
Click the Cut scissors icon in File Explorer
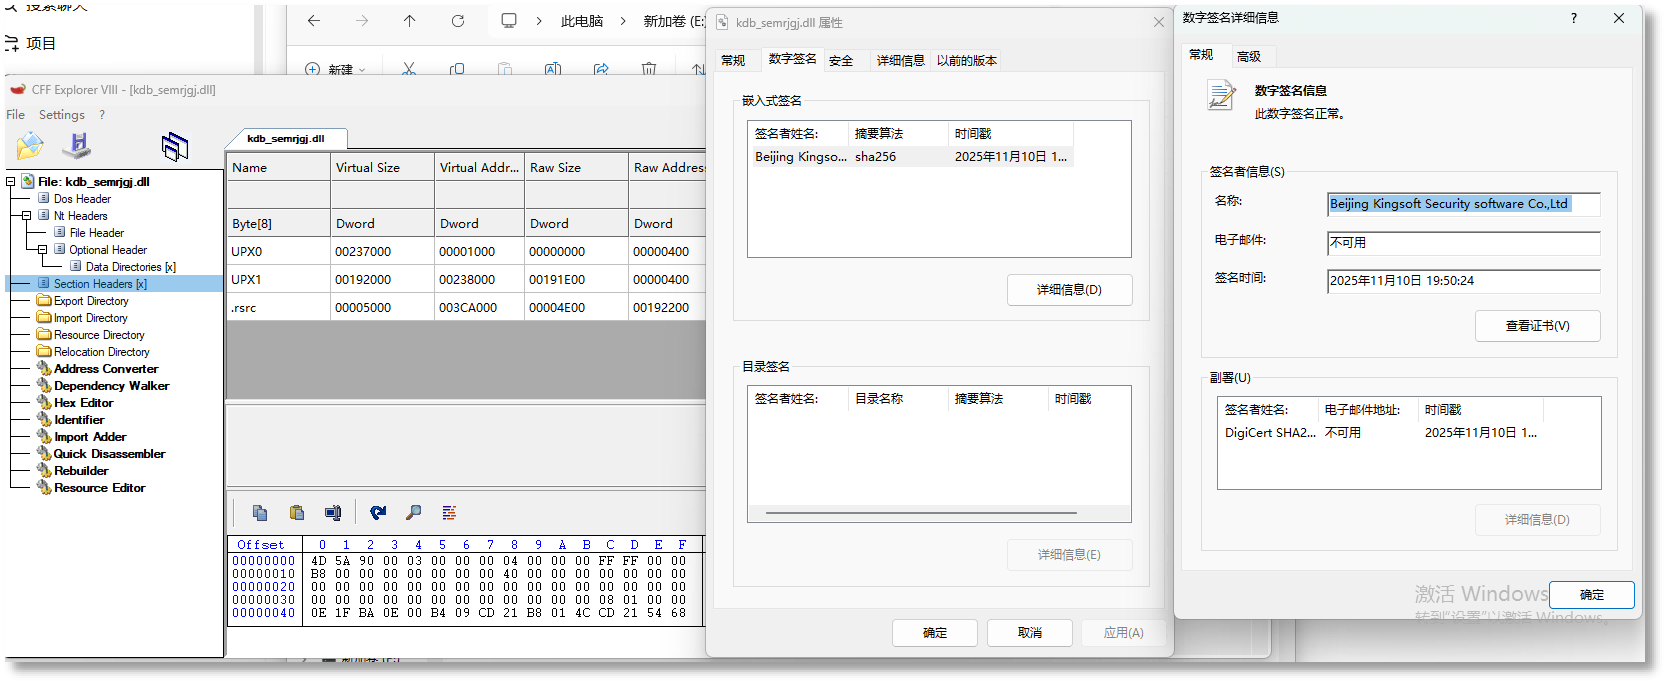coord(409,69)
